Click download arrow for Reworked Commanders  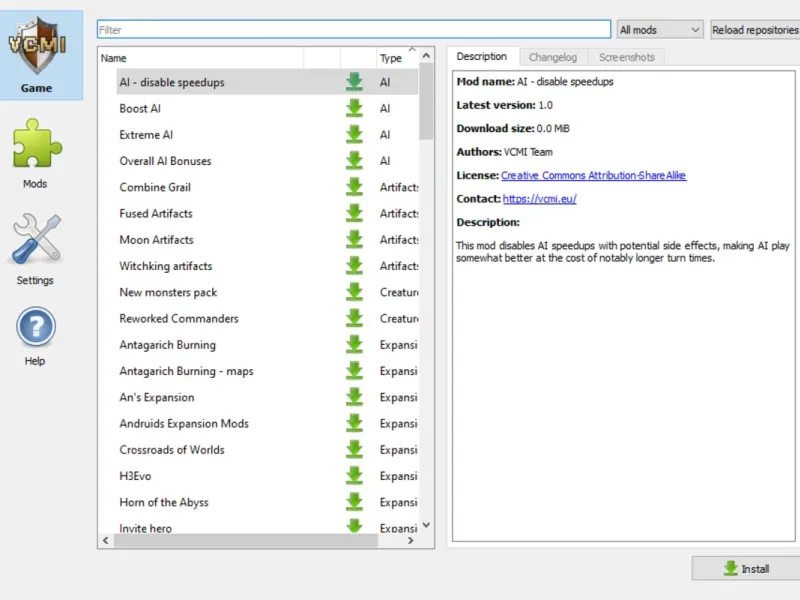pyautogui.click(x=354, y=318)
